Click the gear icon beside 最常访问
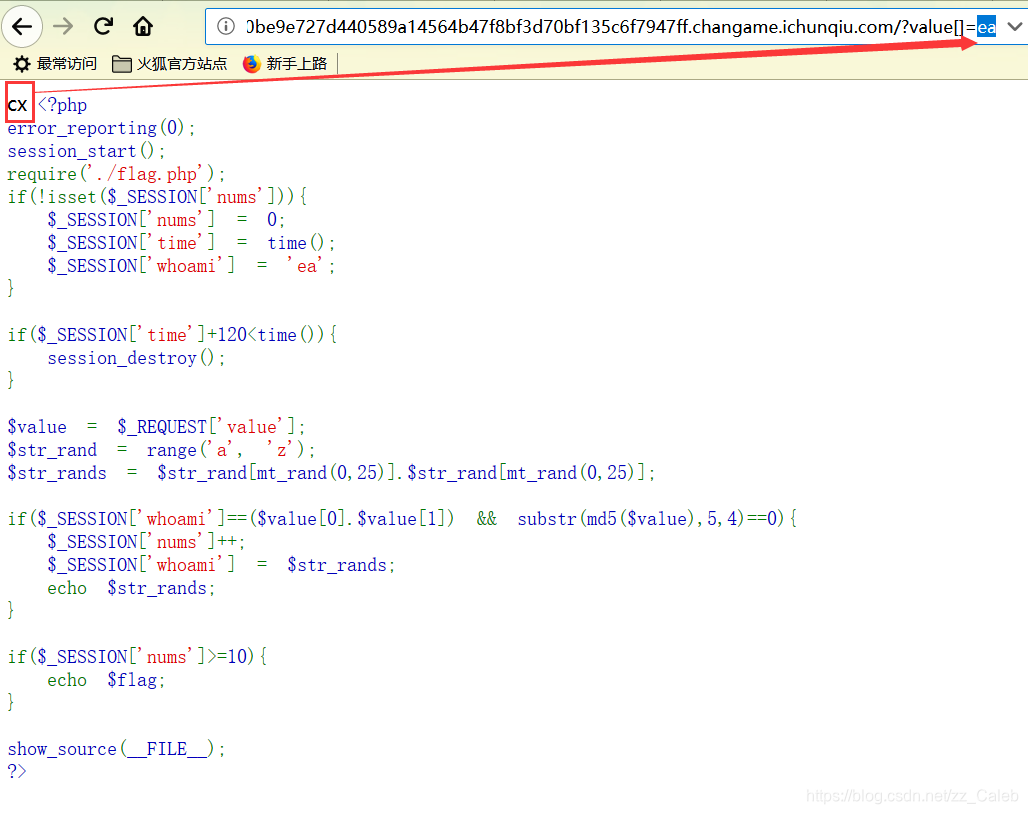The height and width of the screenshot is (814, 1028). coord(22,64)
